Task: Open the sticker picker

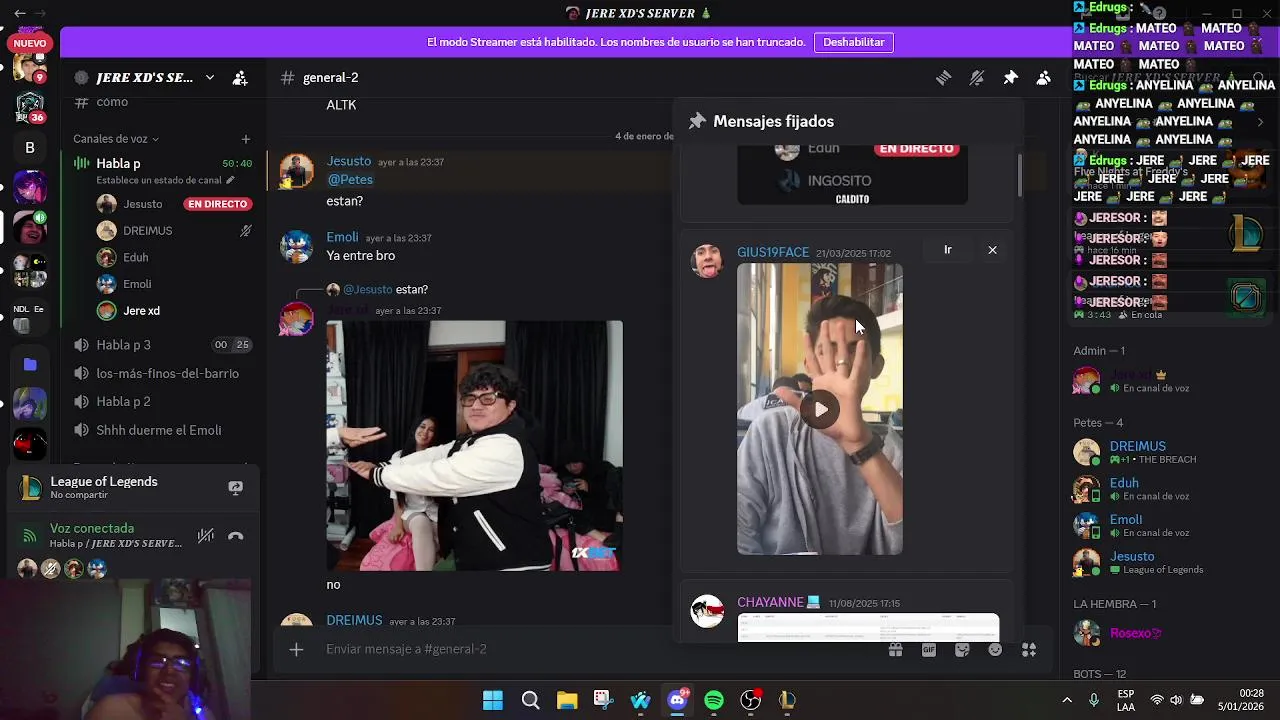Action: pyautogui.click(x=962, y=650)
